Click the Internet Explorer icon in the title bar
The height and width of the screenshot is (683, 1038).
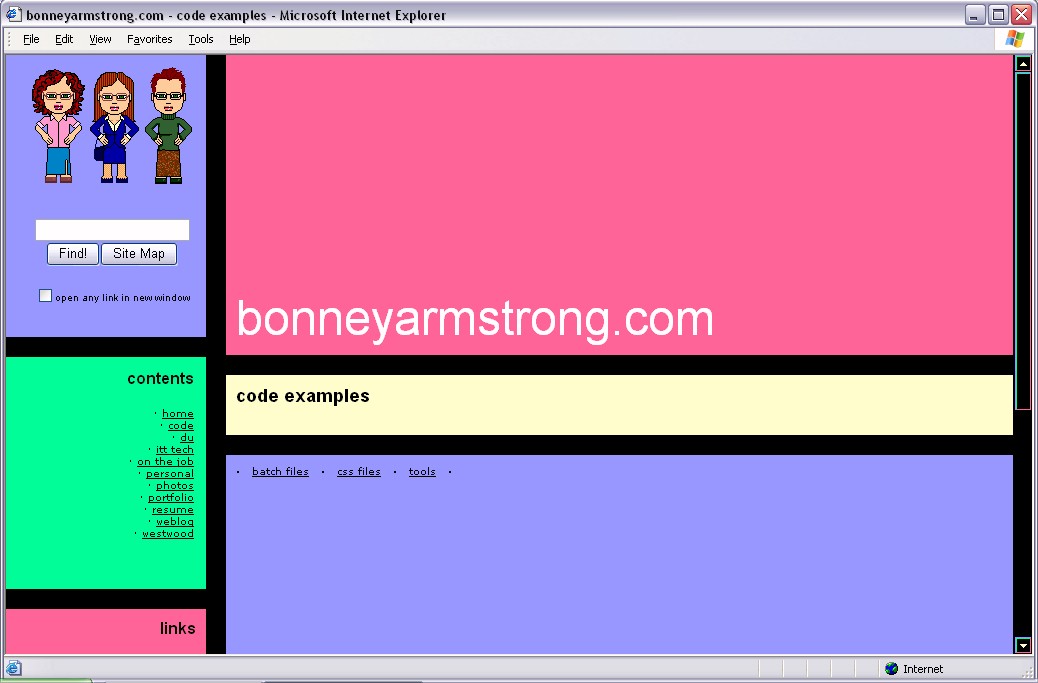tap(14, 15)
